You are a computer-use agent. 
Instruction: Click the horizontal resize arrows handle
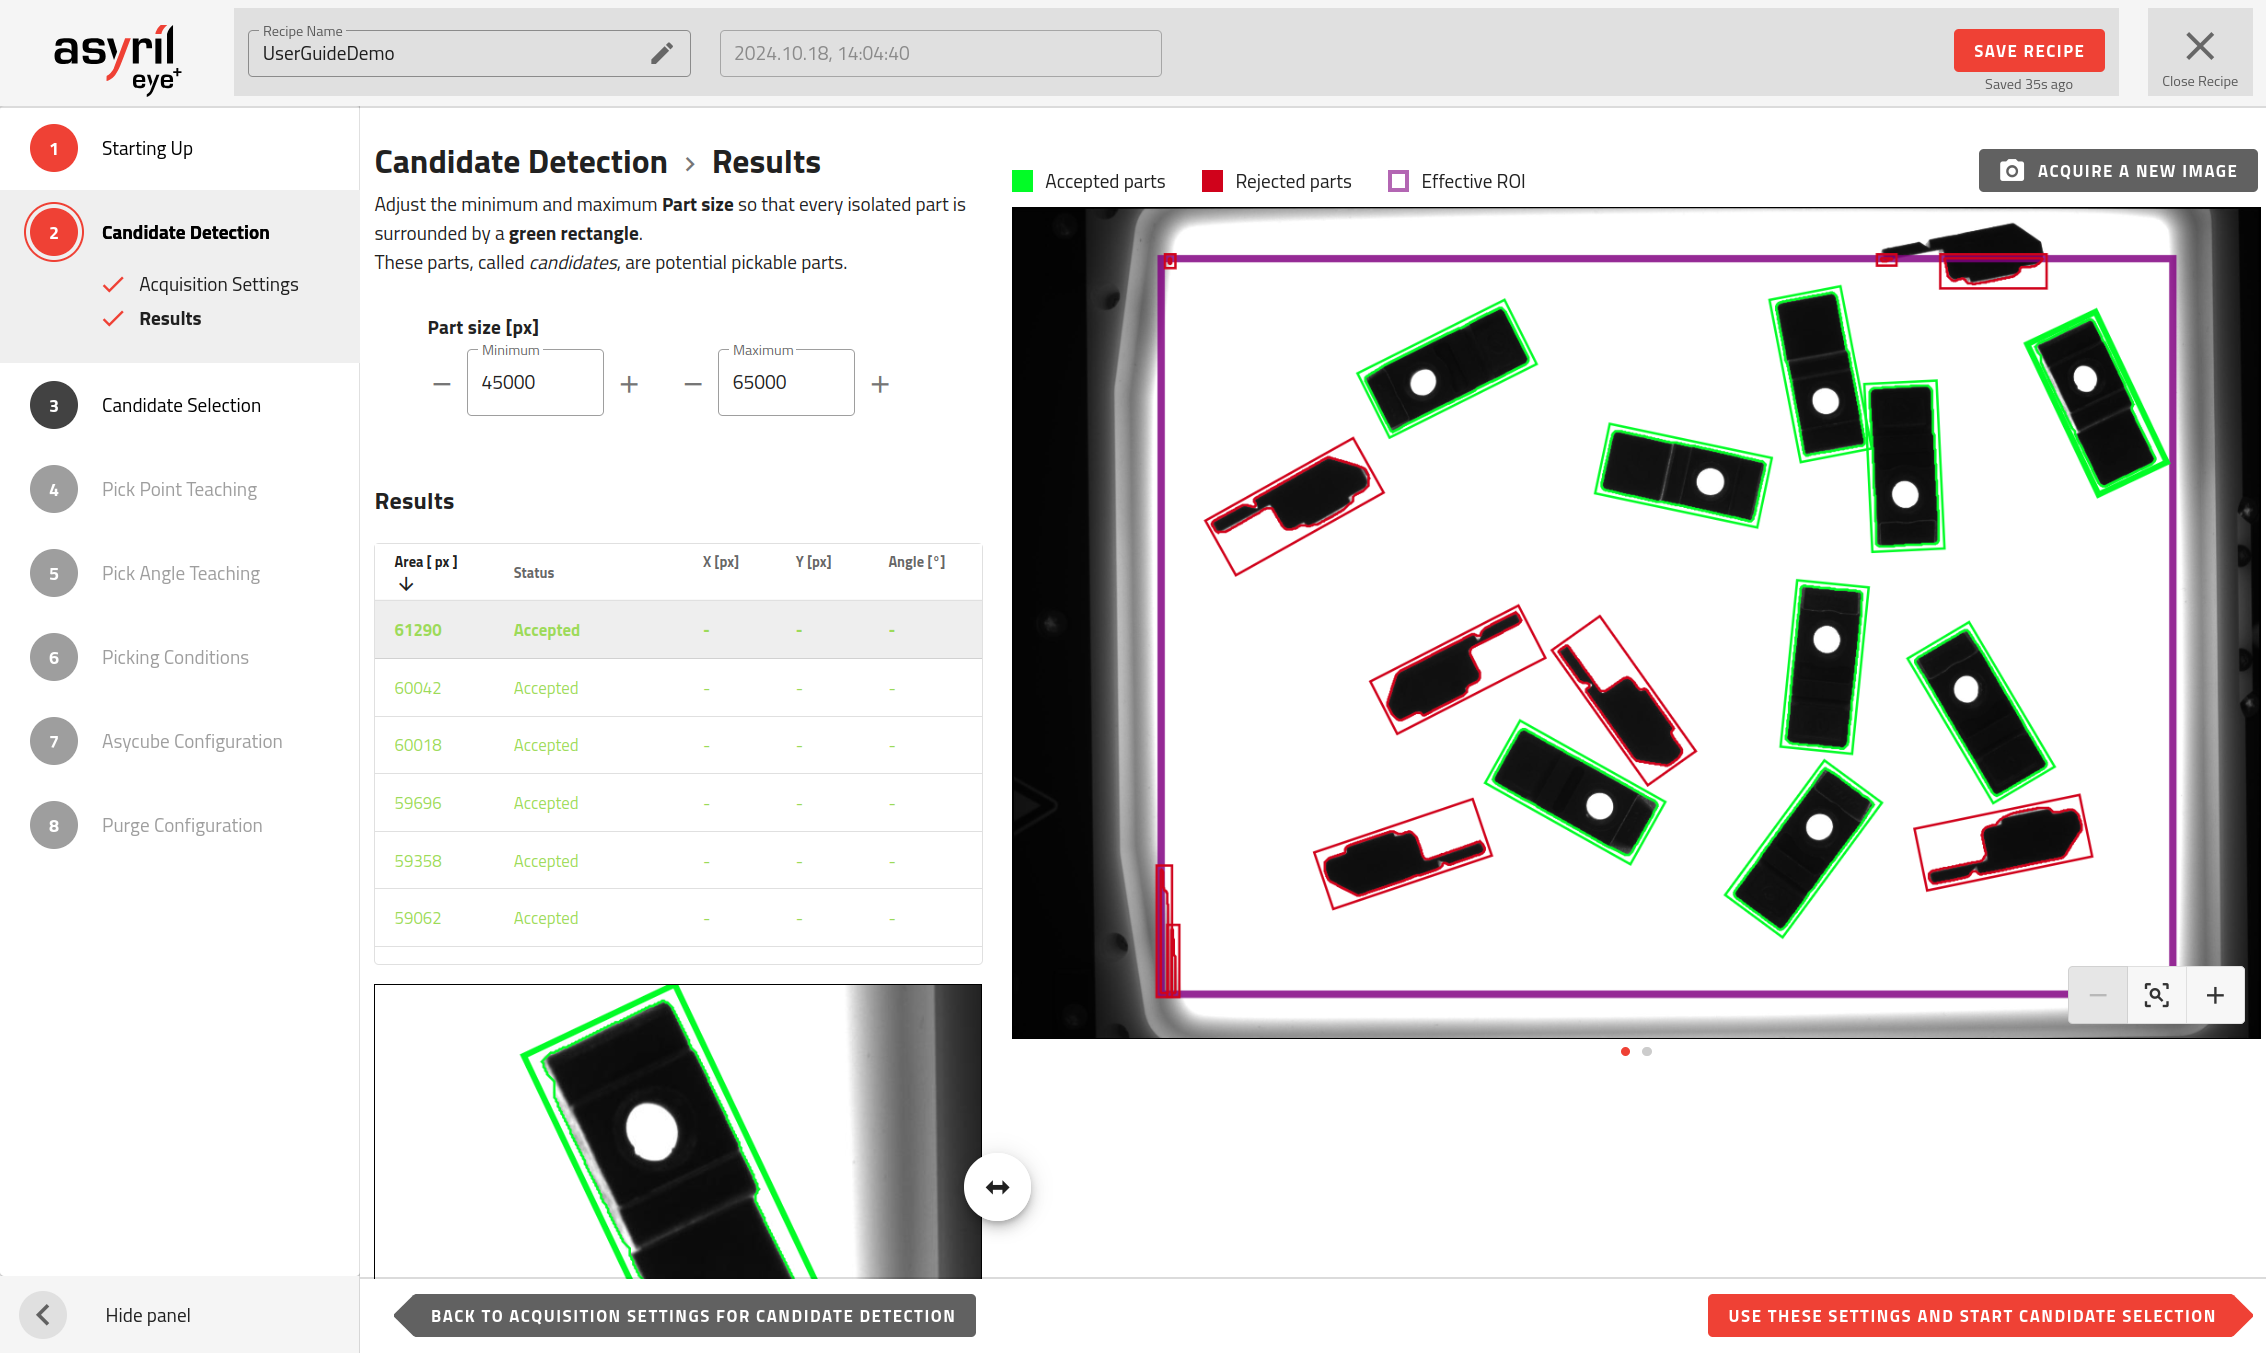997,1187
